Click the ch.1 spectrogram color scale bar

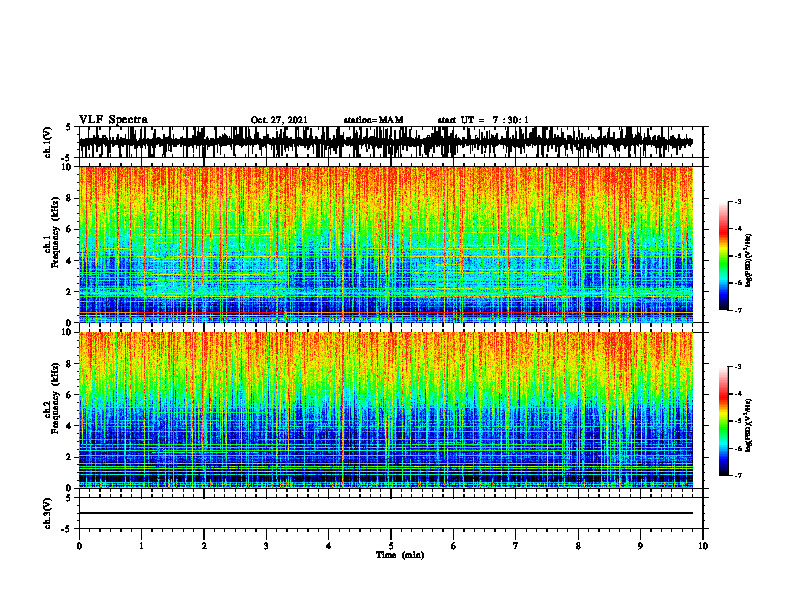click(x=723, y=256)
